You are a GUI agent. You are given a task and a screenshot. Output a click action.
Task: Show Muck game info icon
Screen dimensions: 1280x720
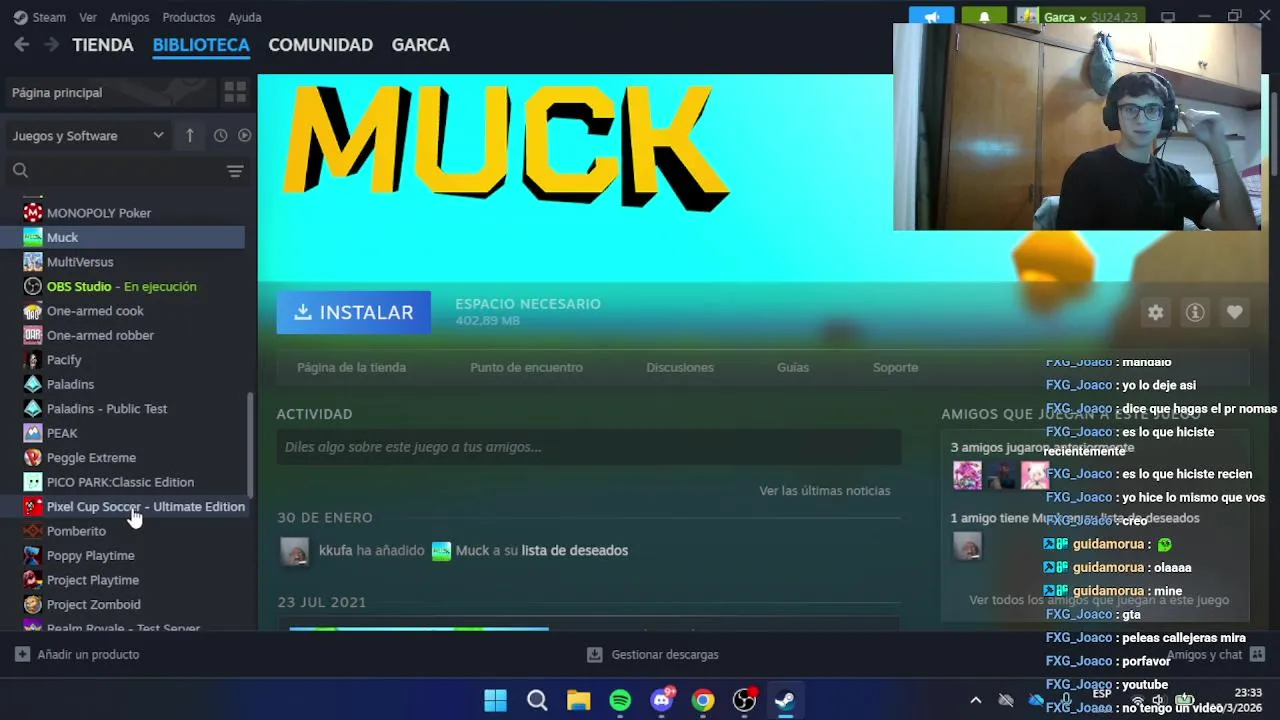1195,312
